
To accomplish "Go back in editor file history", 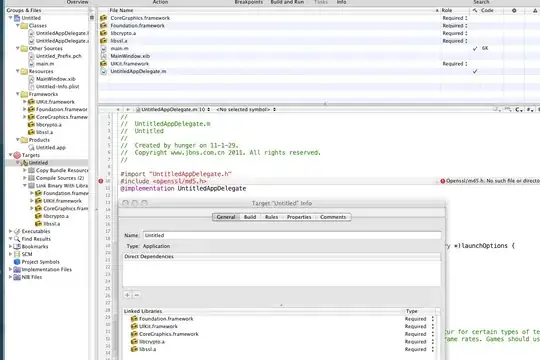I will point(118,110).
